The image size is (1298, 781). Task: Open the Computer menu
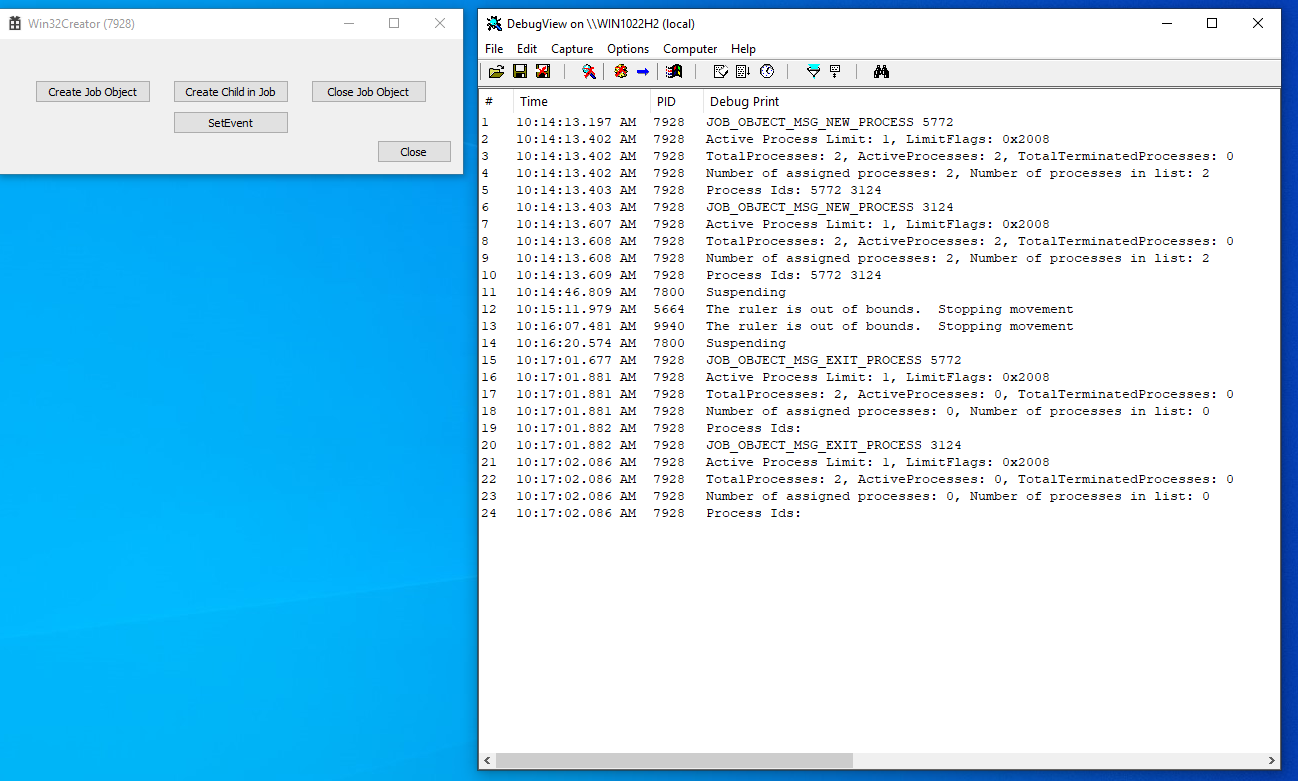pyautogui.click(x=690, y=49)
